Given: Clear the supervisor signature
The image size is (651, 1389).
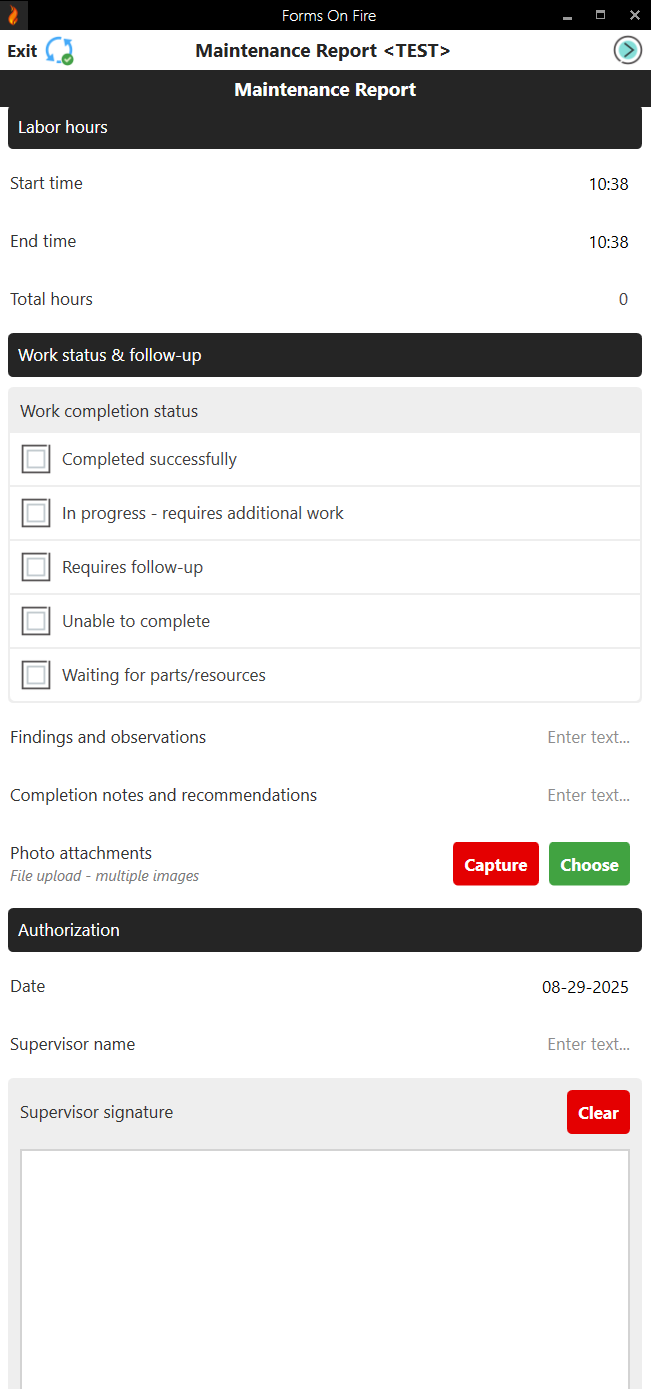Looking at the screenshot, I should (x=598, y=1111).
